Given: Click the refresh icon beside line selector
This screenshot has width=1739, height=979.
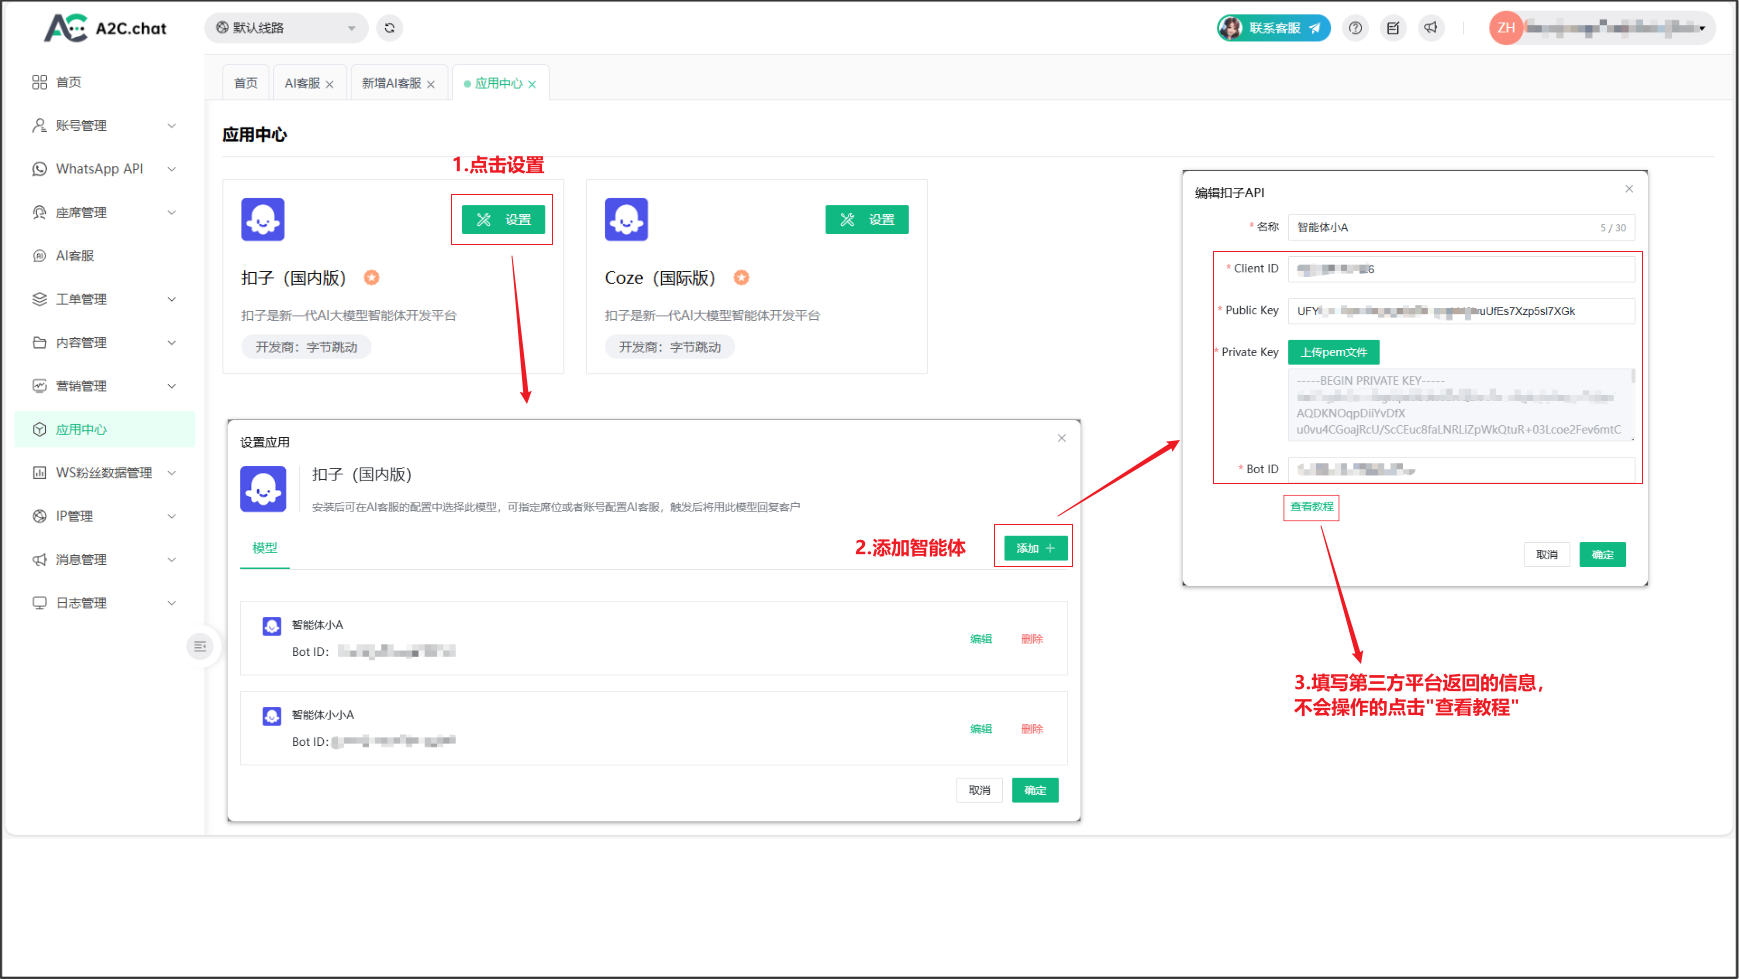Looking at the screenshot, I should point(390,28).
